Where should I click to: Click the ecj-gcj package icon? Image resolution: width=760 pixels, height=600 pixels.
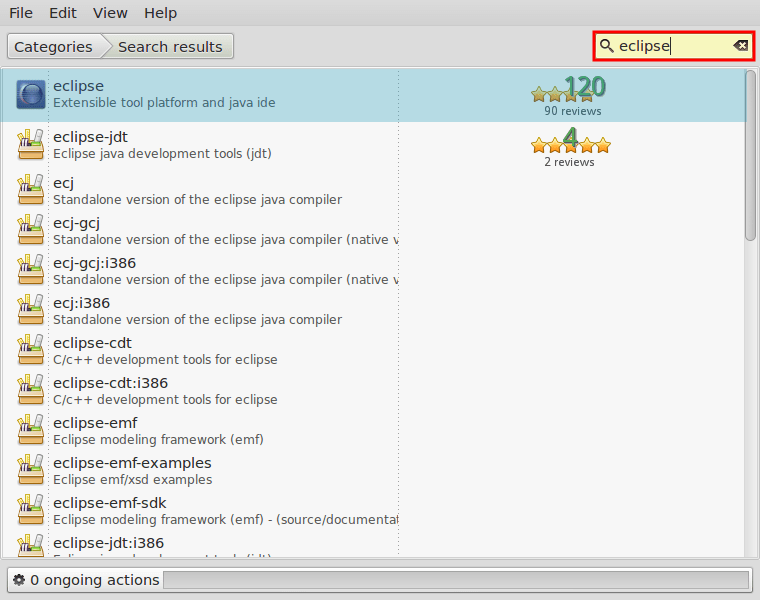[31, 230]
